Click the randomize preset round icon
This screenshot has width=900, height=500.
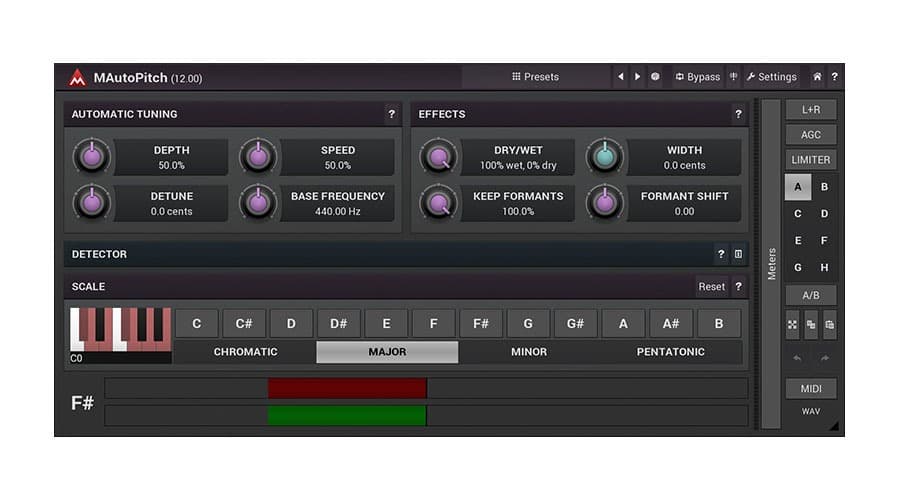[655, 76]
